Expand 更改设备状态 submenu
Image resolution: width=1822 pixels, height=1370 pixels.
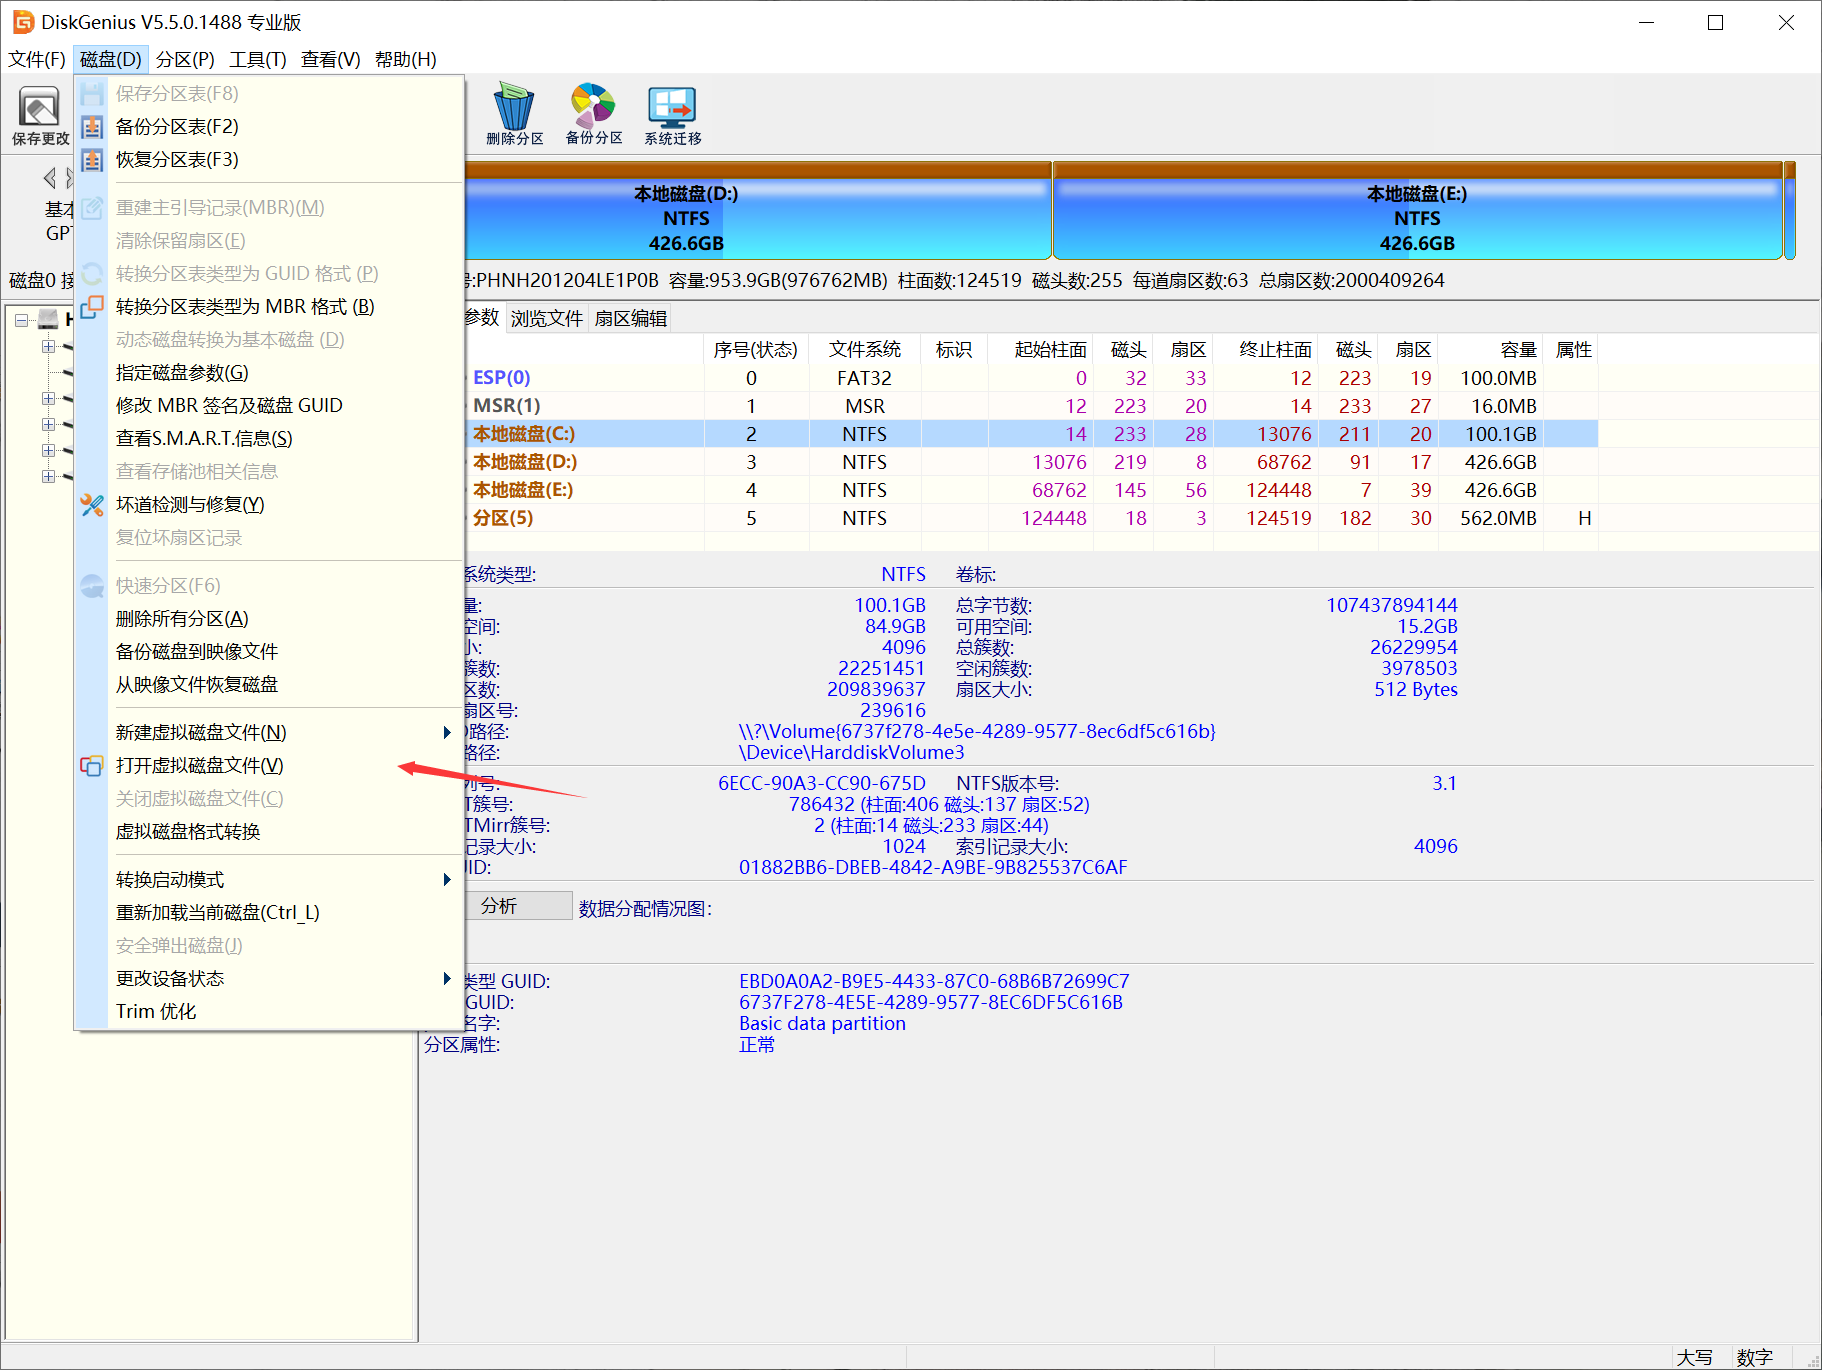pyautogui.click(x=270, y=979)
